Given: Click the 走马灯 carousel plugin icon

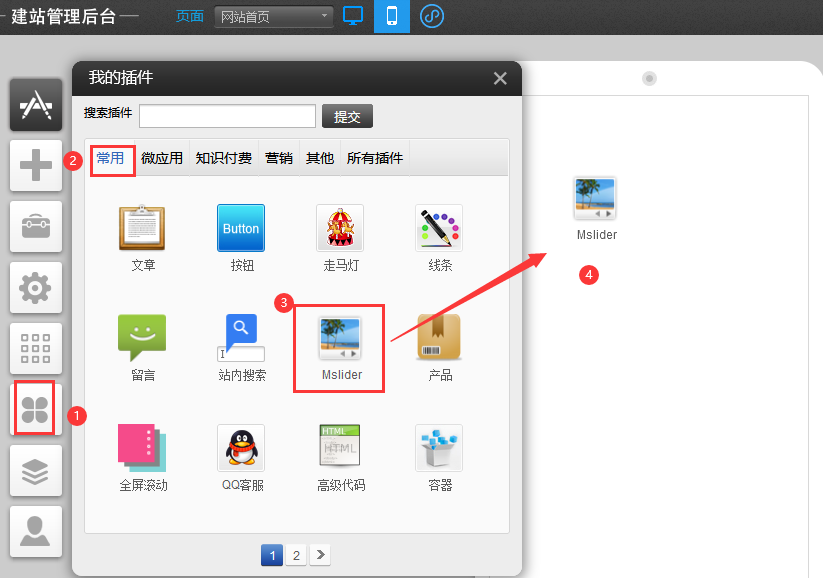Looking at the screenshot, I should pyautogui.click(x=340, y=228).
